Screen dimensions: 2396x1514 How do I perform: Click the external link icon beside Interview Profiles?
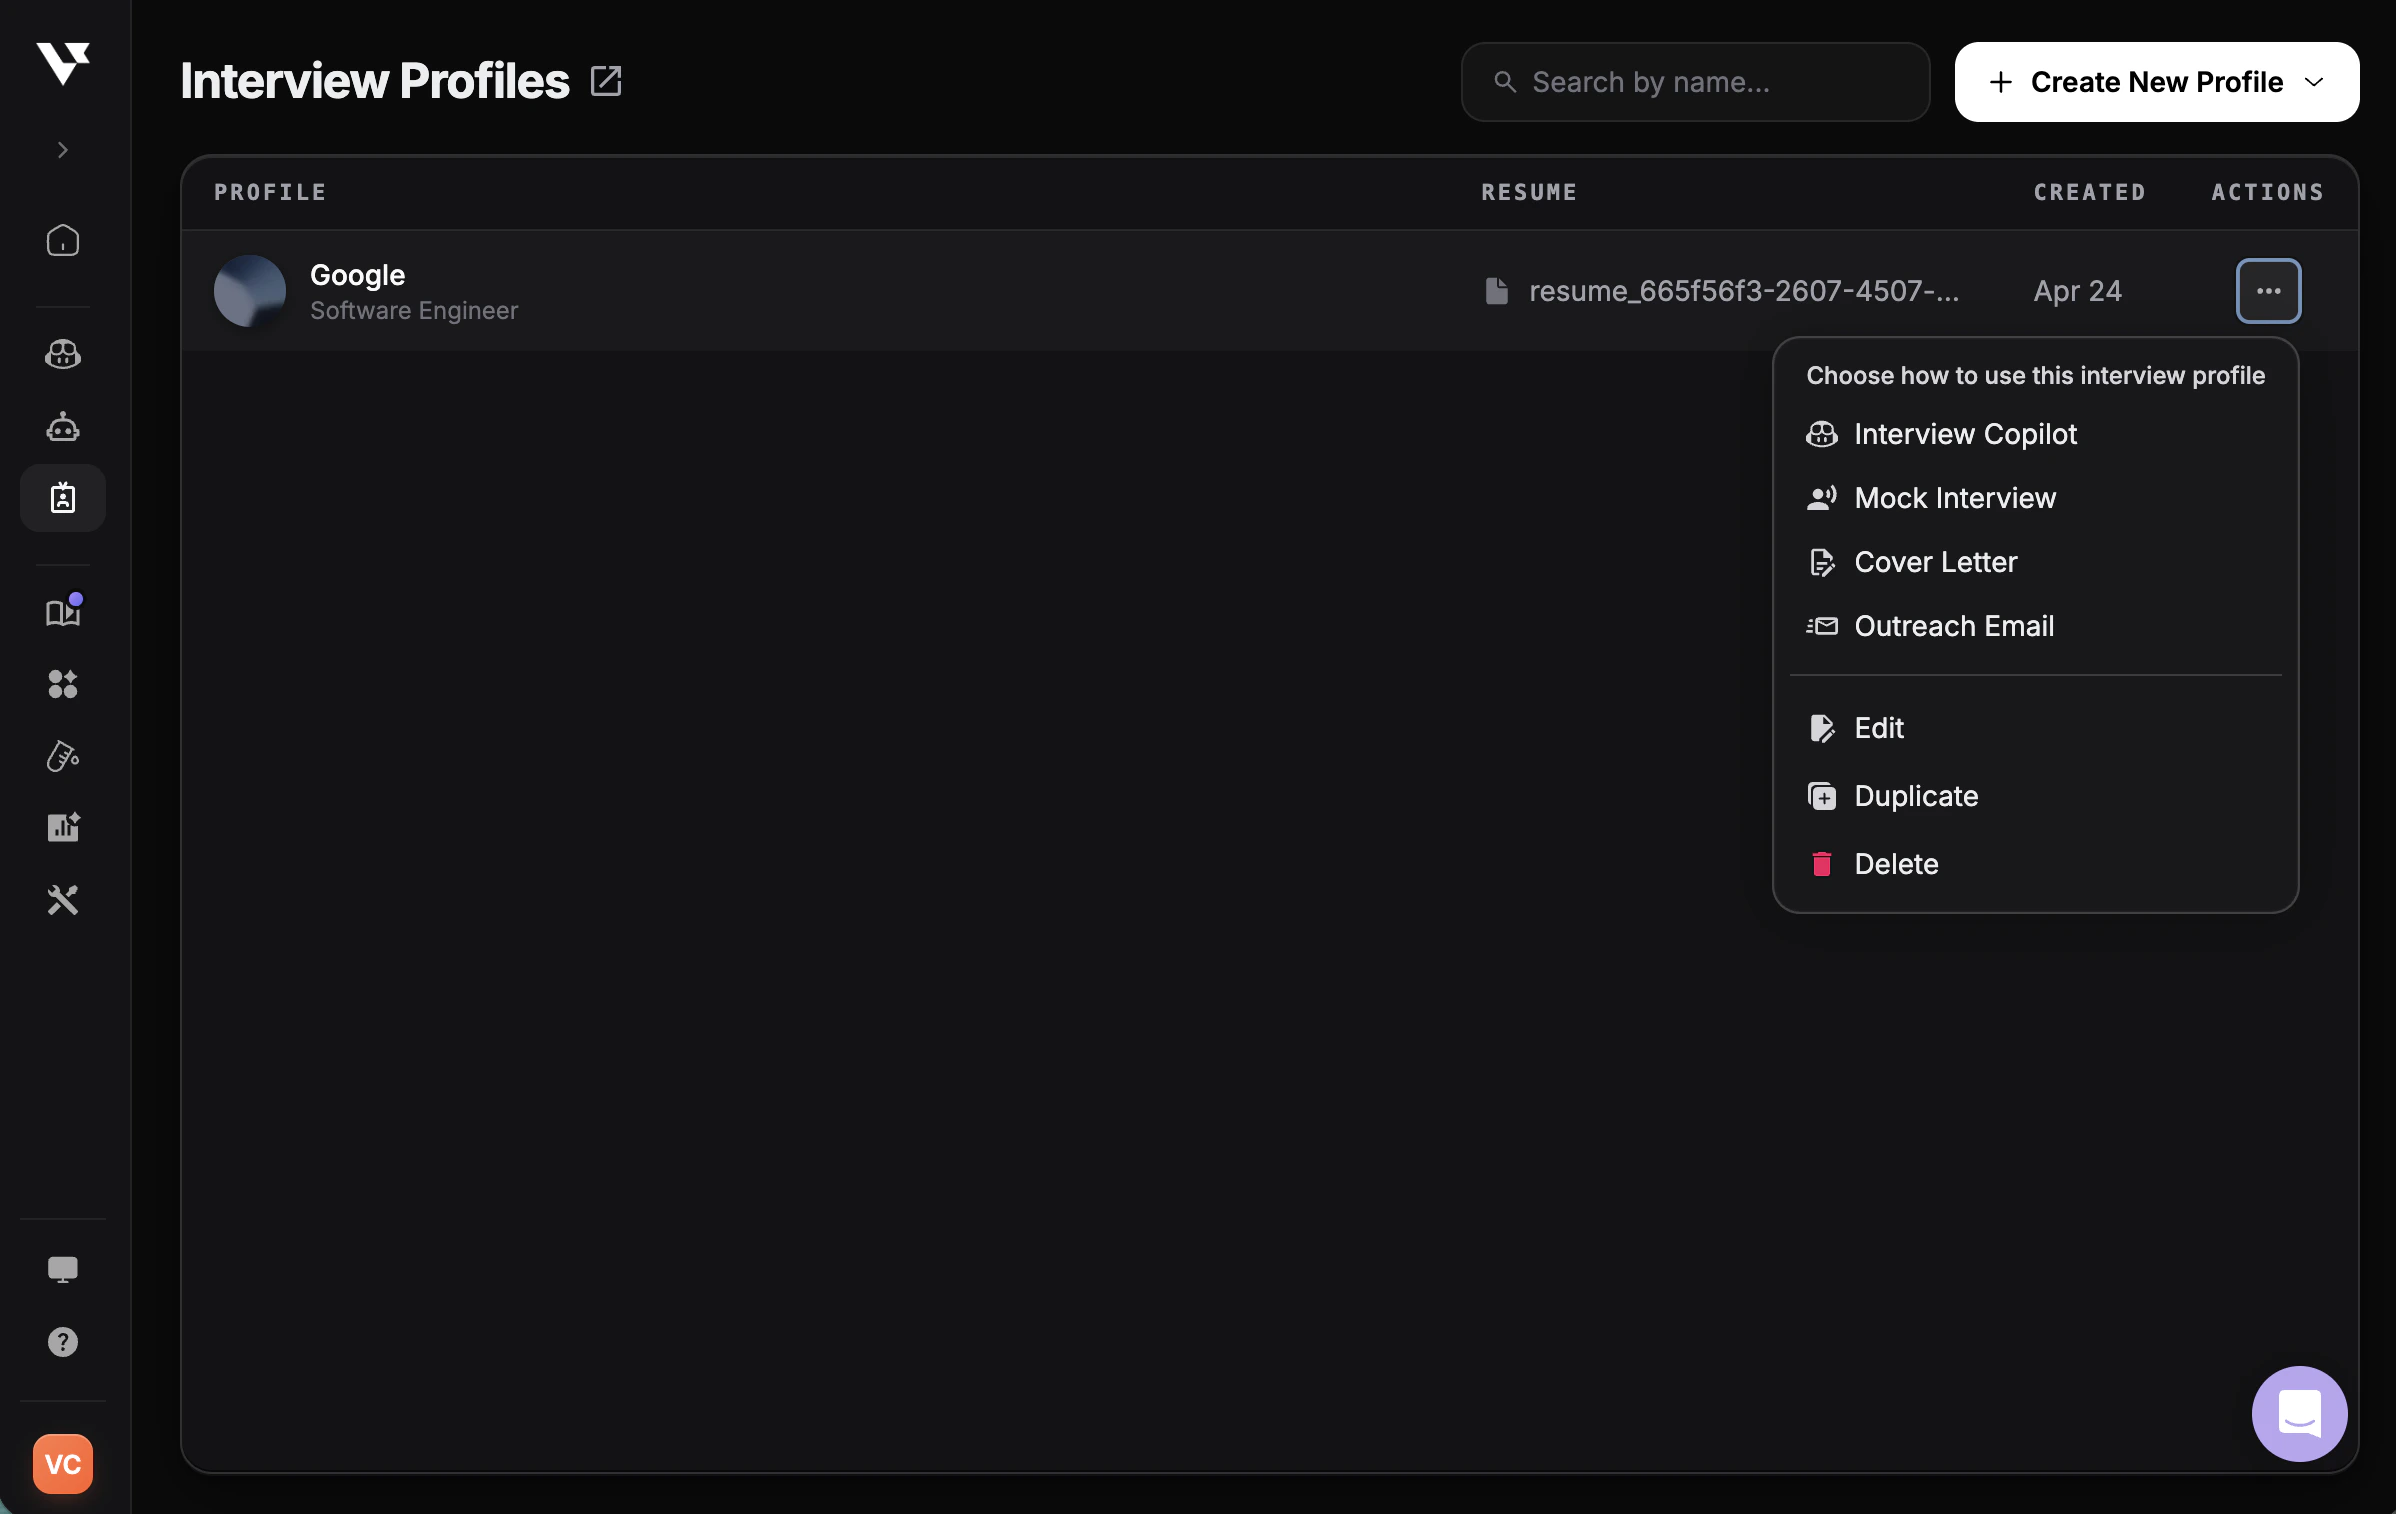coord(607,80)
